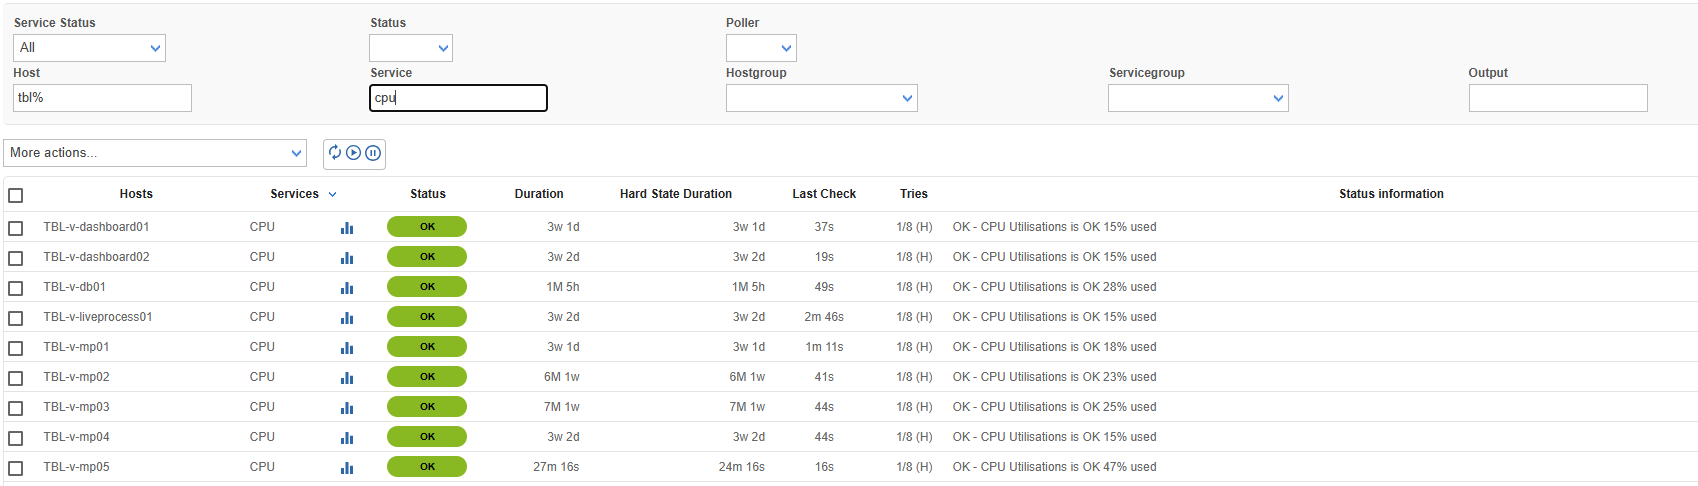The height and width of the screenshot is (486, 1698).
Task: Sort by the Last Check column header
Action: tap(824, 194)
